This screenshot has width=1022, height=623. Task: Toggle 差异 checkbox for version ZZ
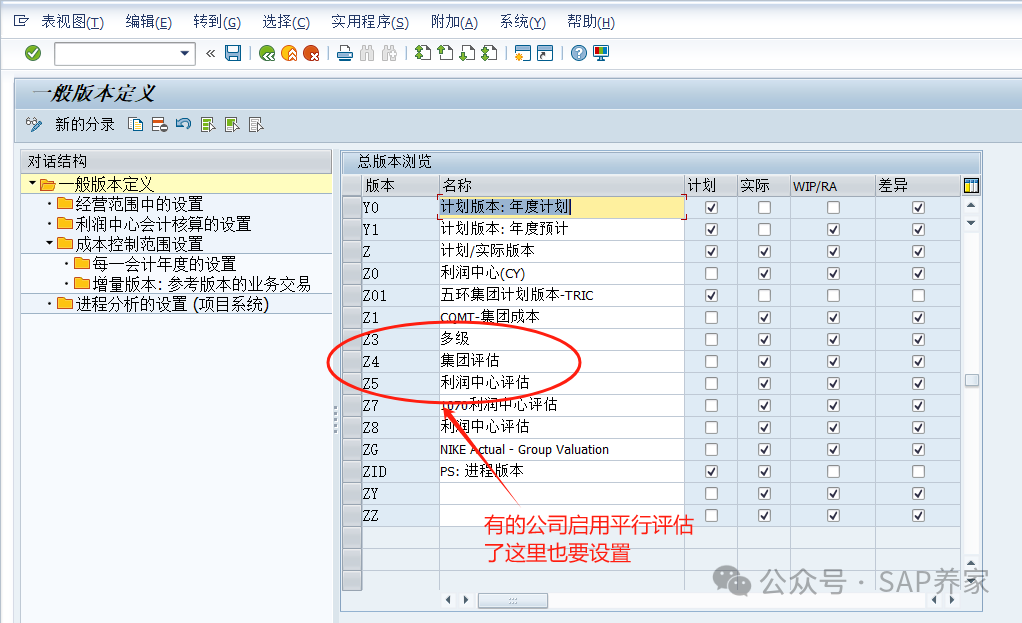918,515
